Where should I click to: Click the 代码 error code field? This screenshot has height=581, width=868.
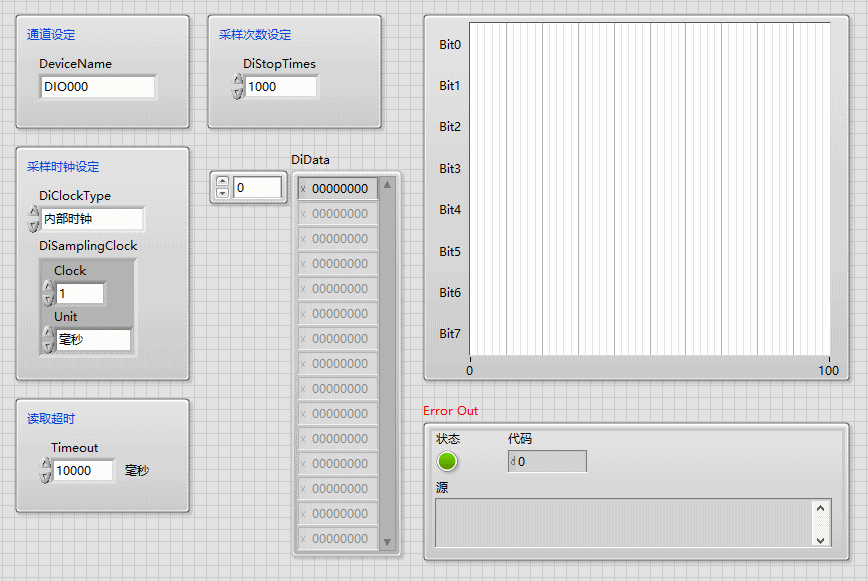pyautogui.click(x=550, y=461)
